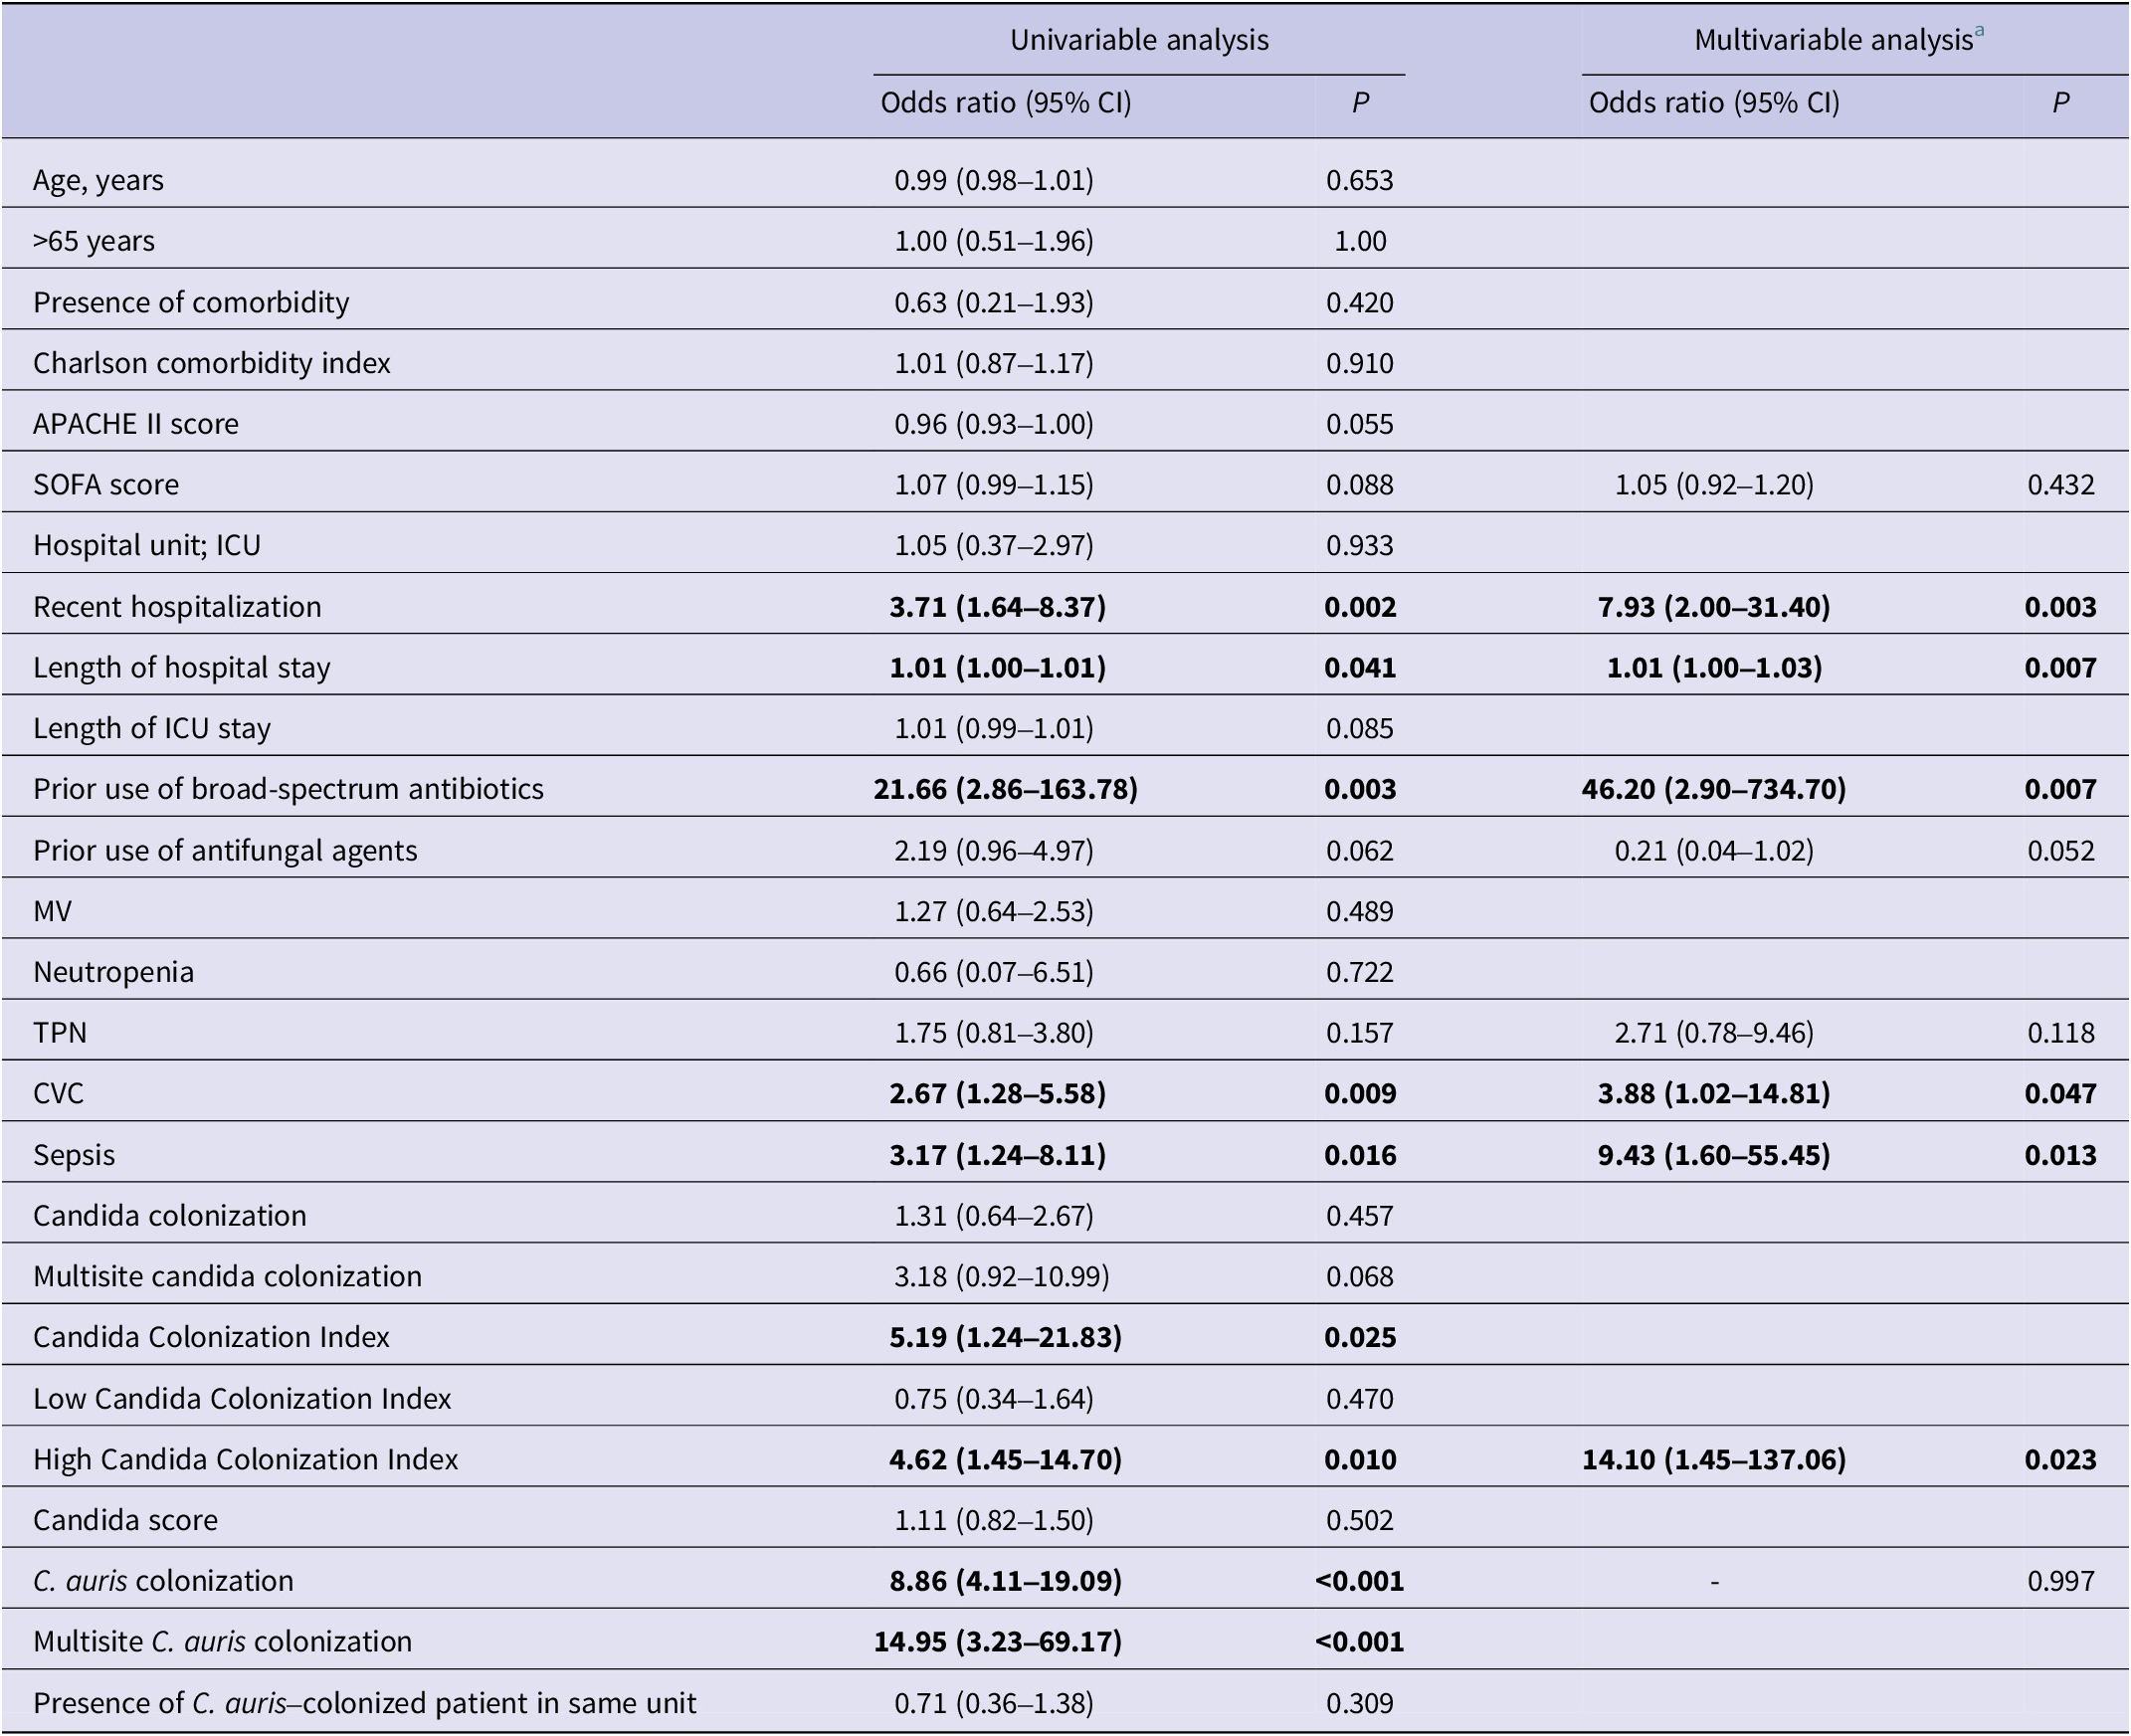This screenshot has width=2131, height=1736.
Task: Click the 'Multisite C. auris colonization' row label
Action: [222, 1642]
